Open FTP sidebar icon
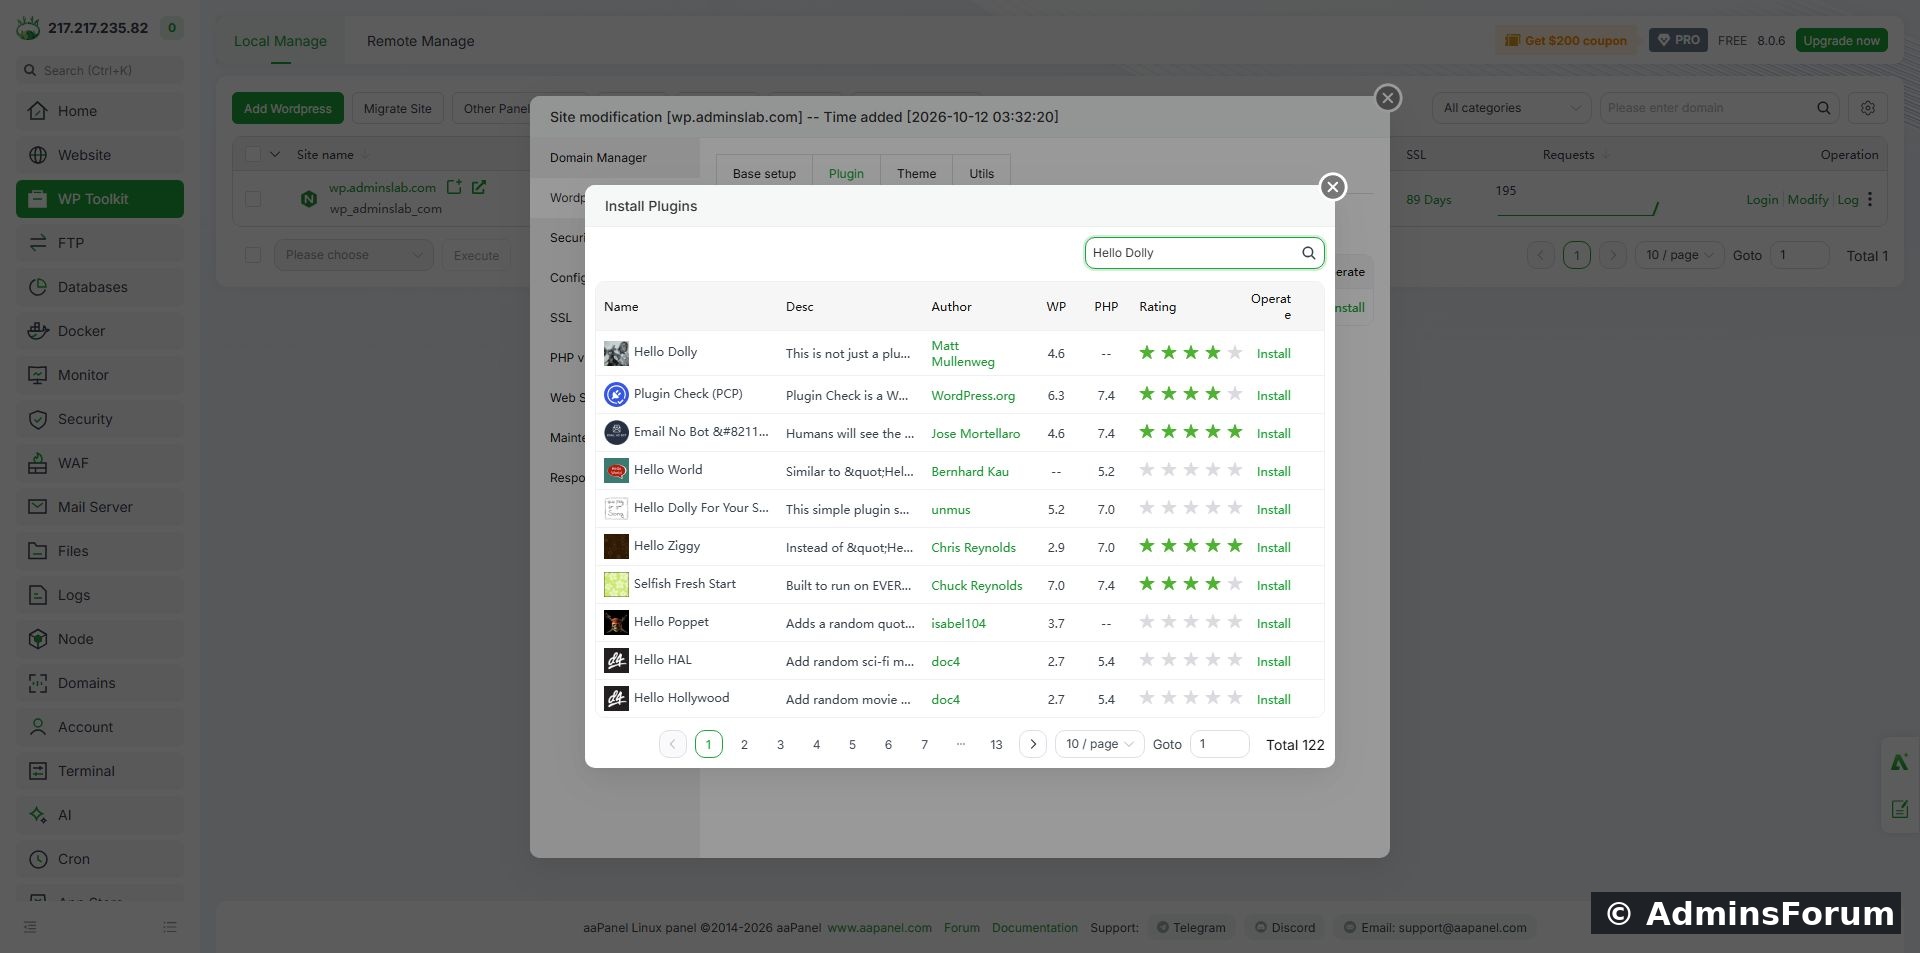1920x953 pixels. (x=38, y=243)
